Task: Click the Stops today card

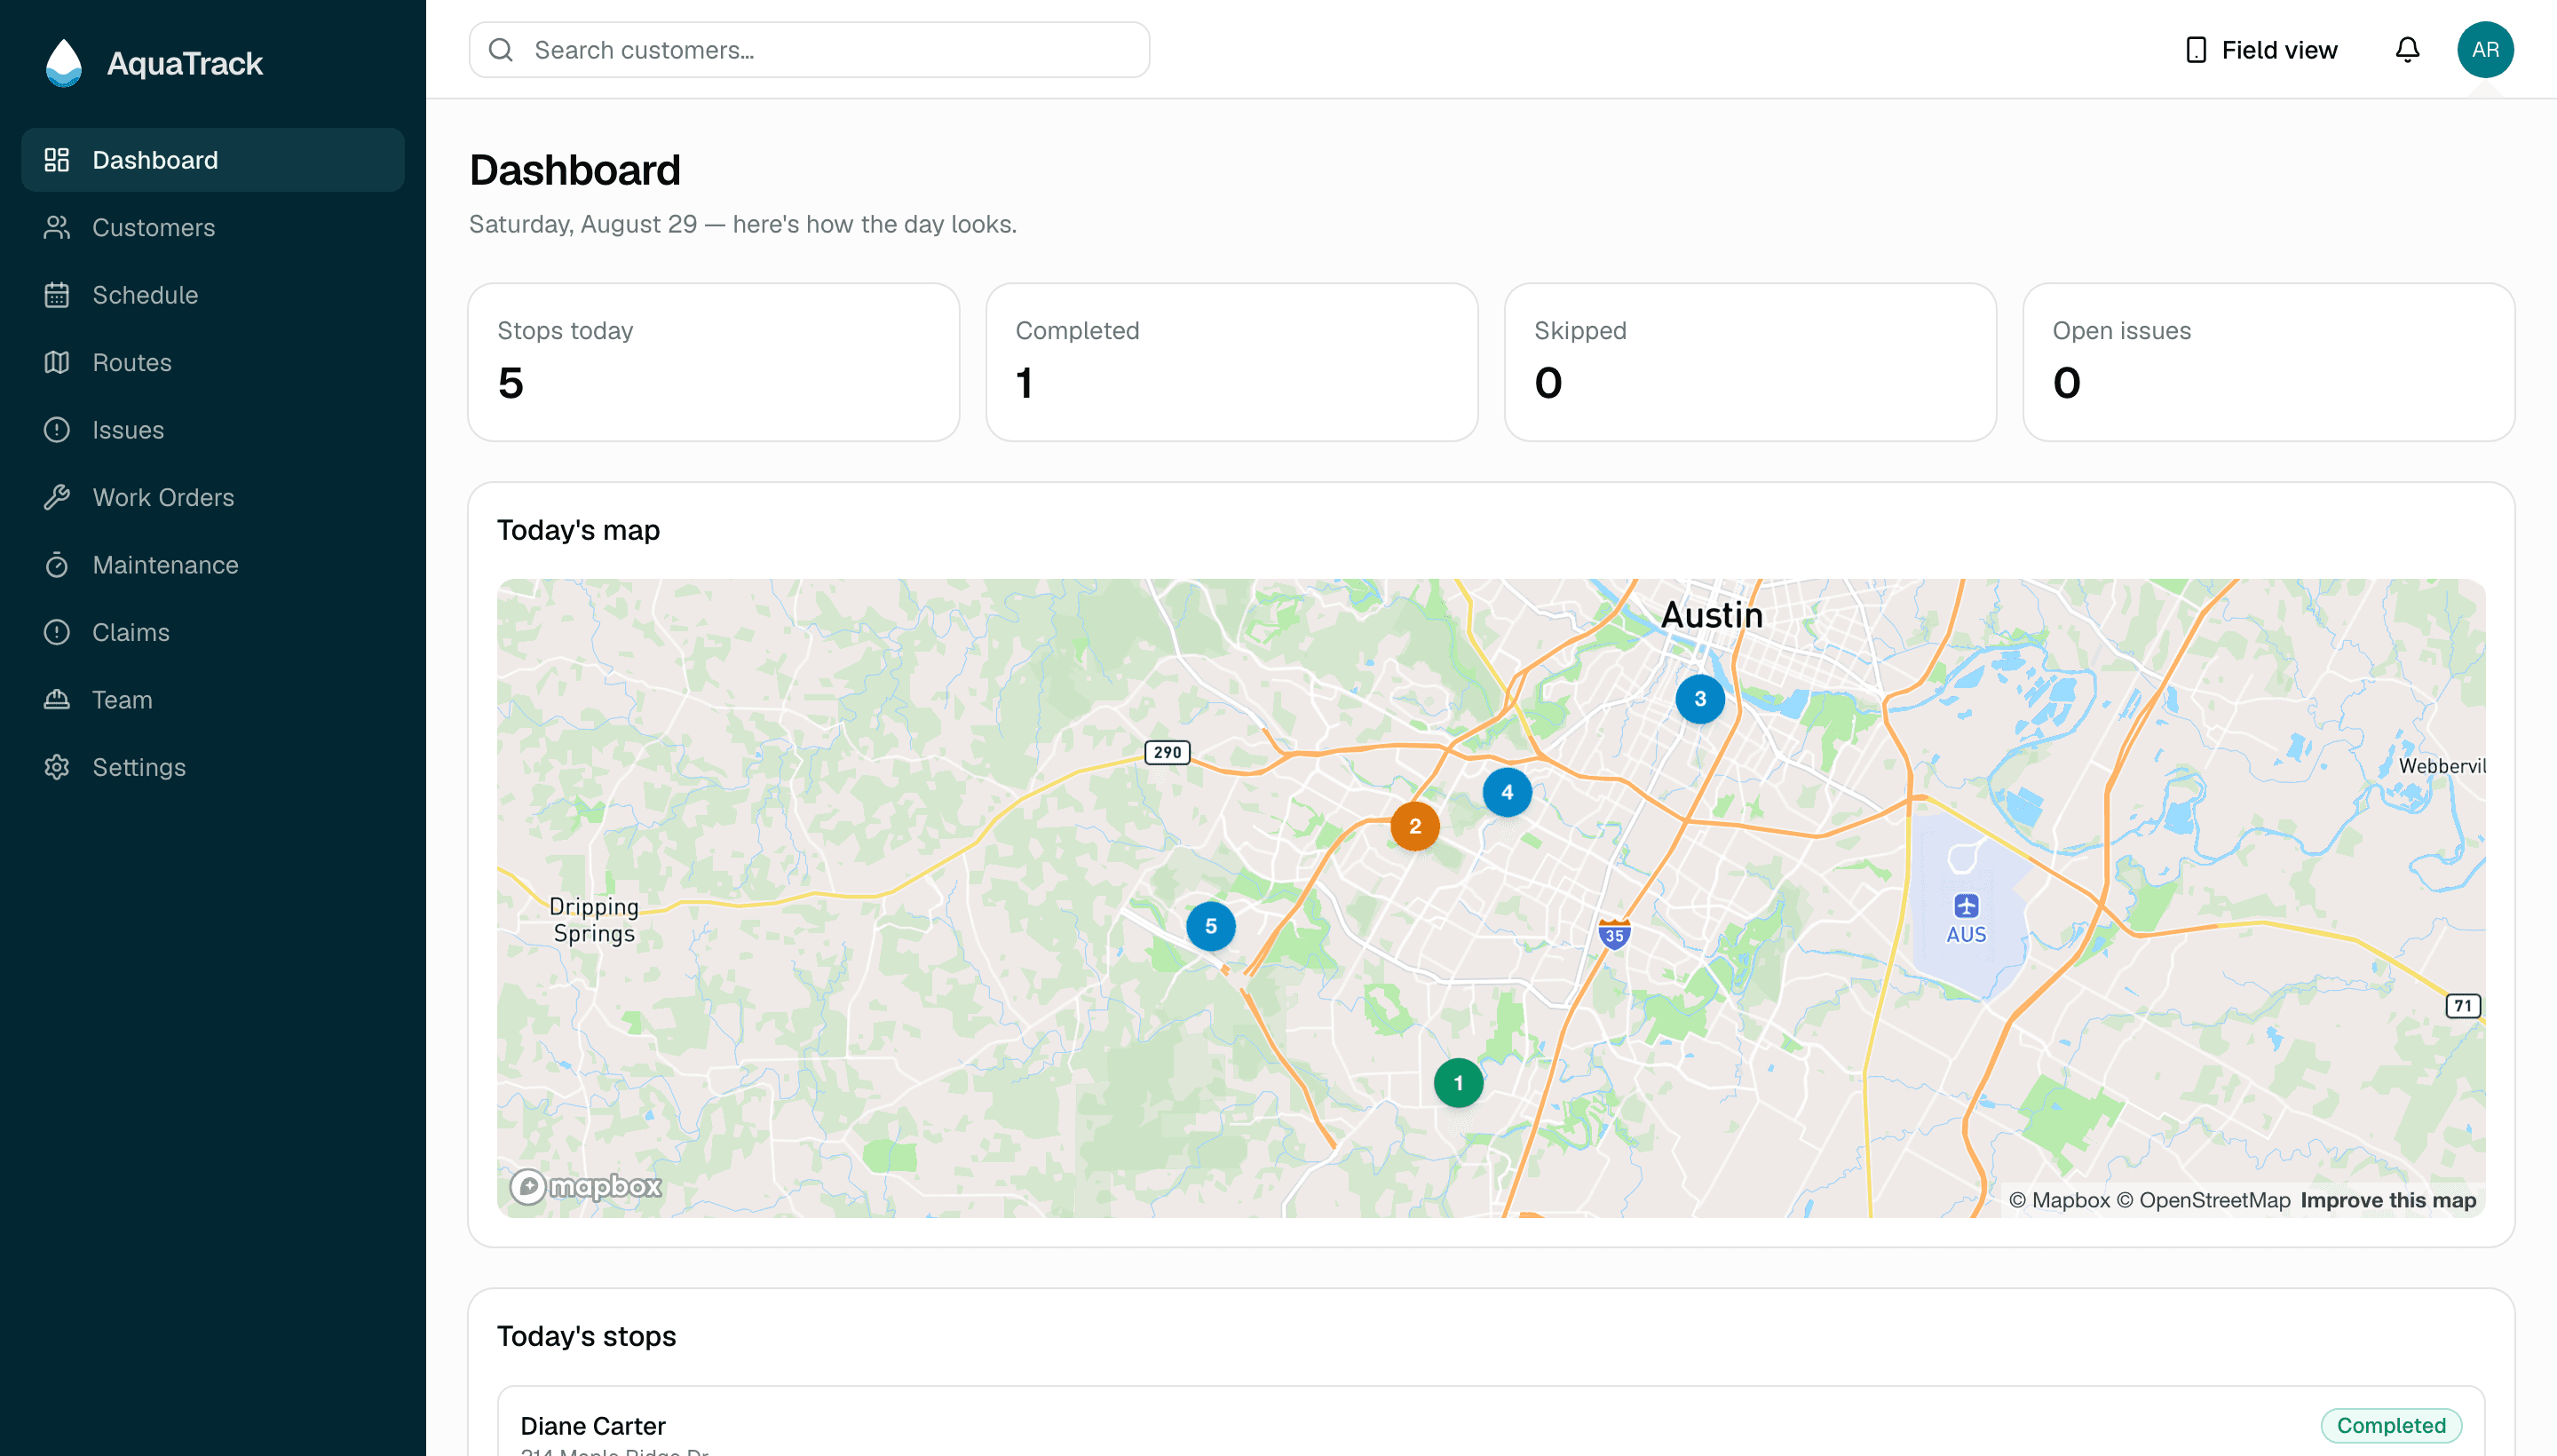Action: point(714,362)
